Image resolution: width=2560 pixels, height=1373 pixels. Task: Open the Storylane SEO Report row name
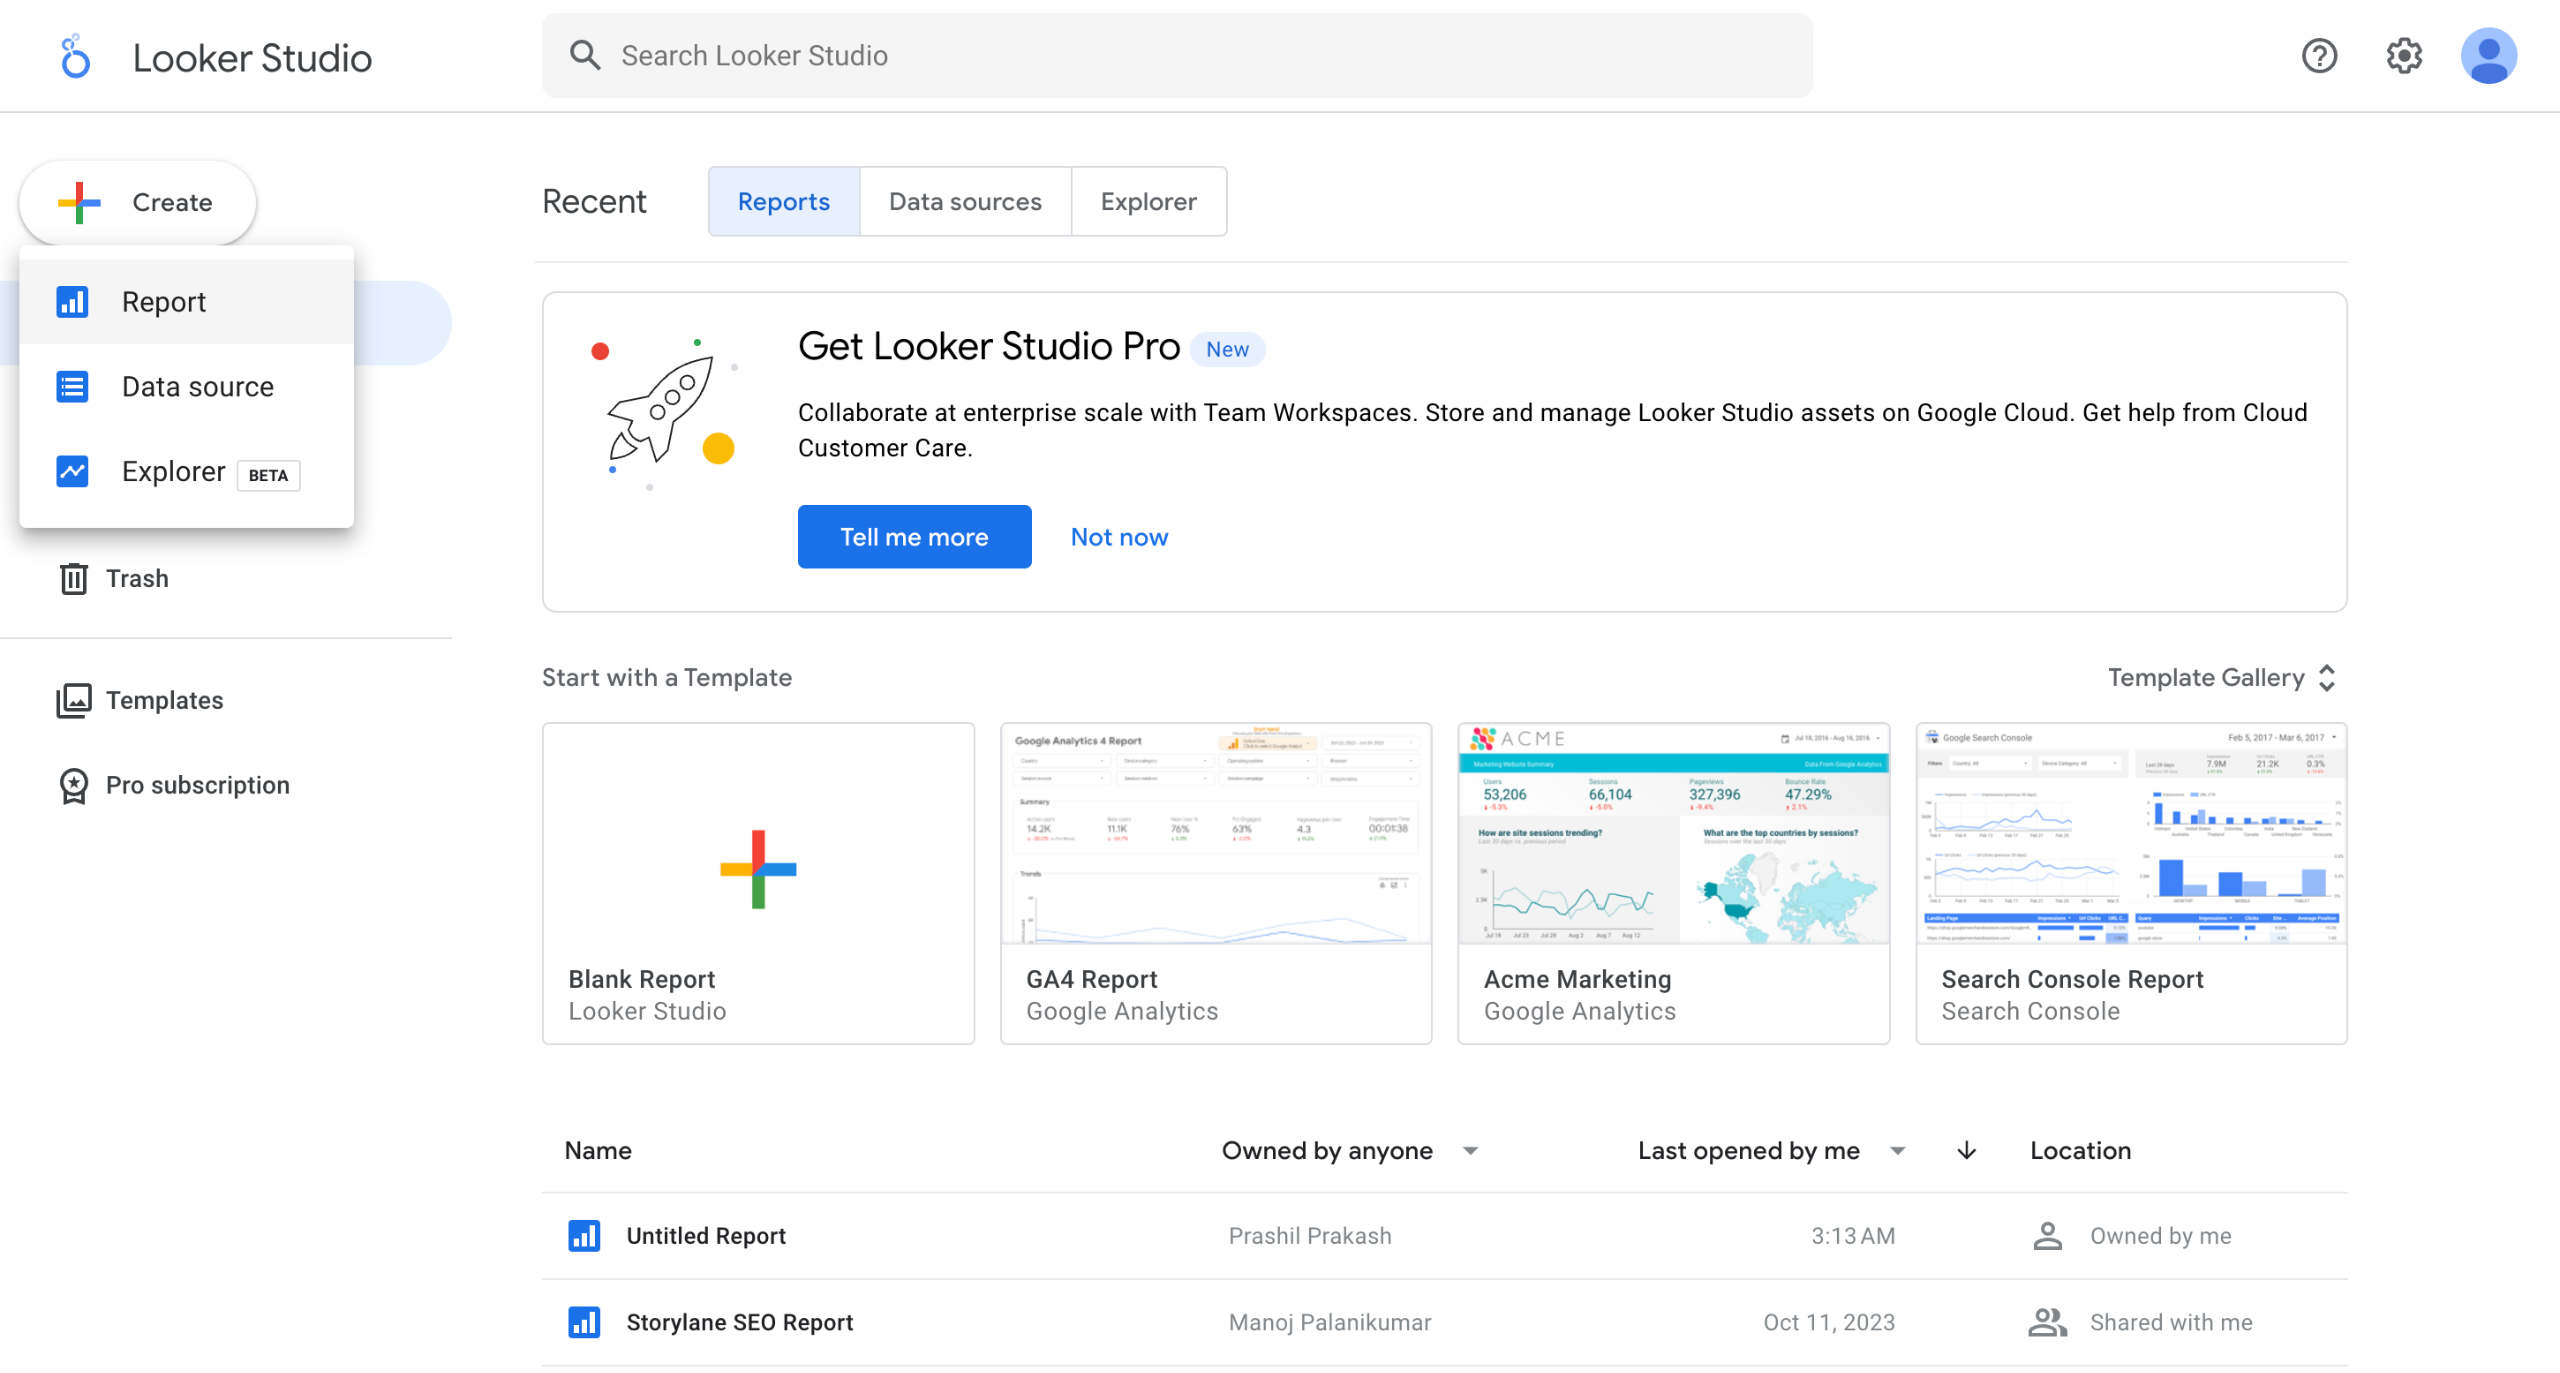[740, 1322]
